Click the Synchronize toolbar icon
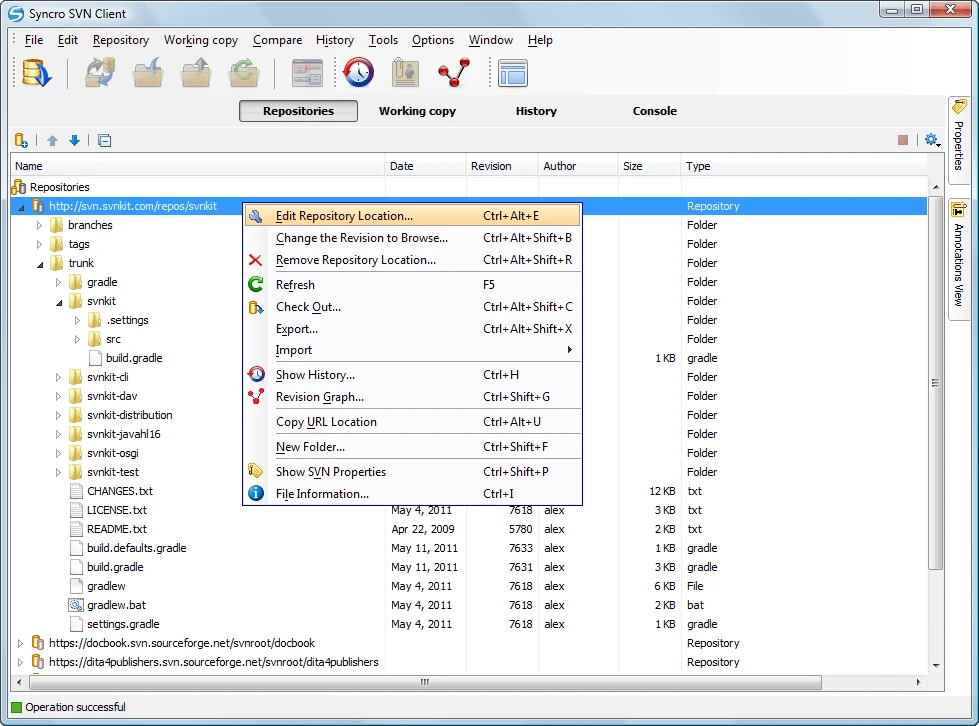979x726 pixels. (99, 72)
